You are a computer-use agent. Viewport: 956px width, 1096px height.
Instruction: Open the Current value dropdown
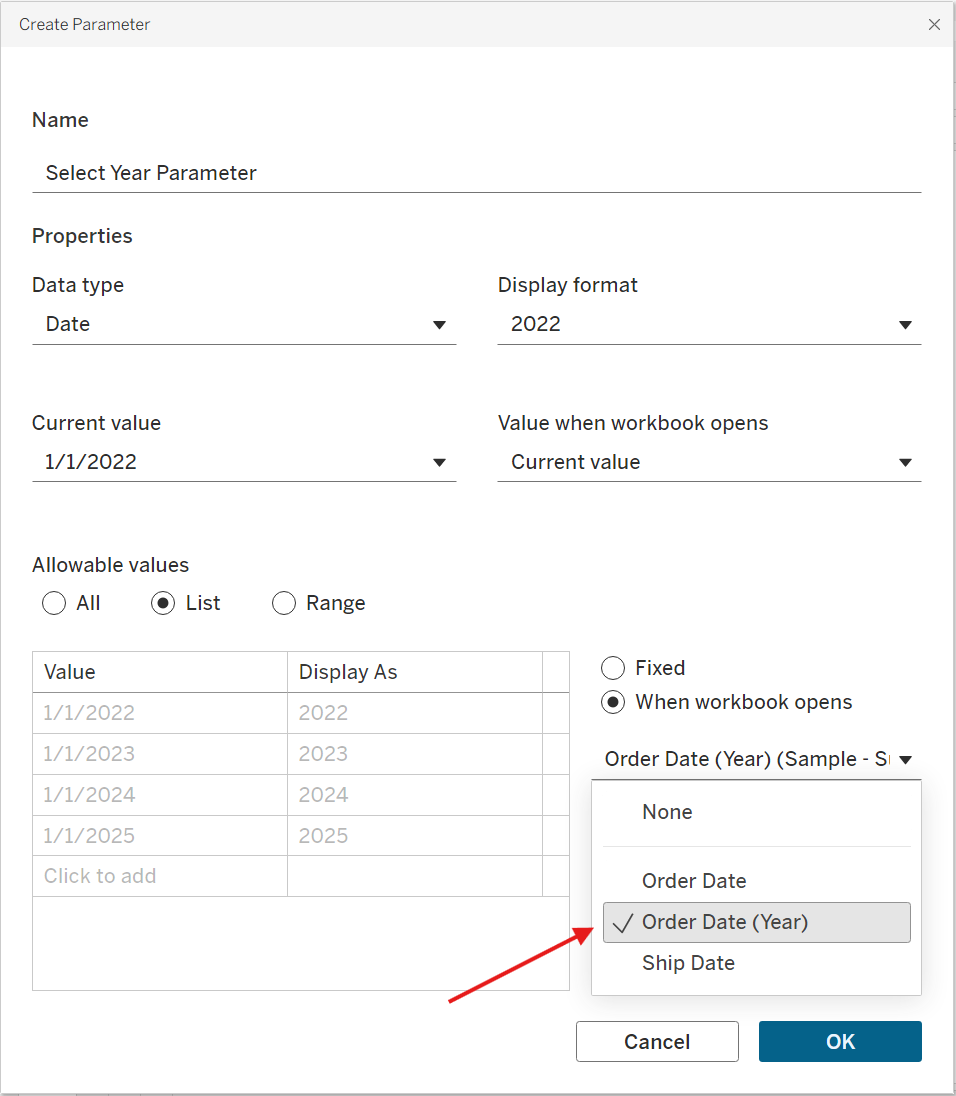(x=243, y=462)
